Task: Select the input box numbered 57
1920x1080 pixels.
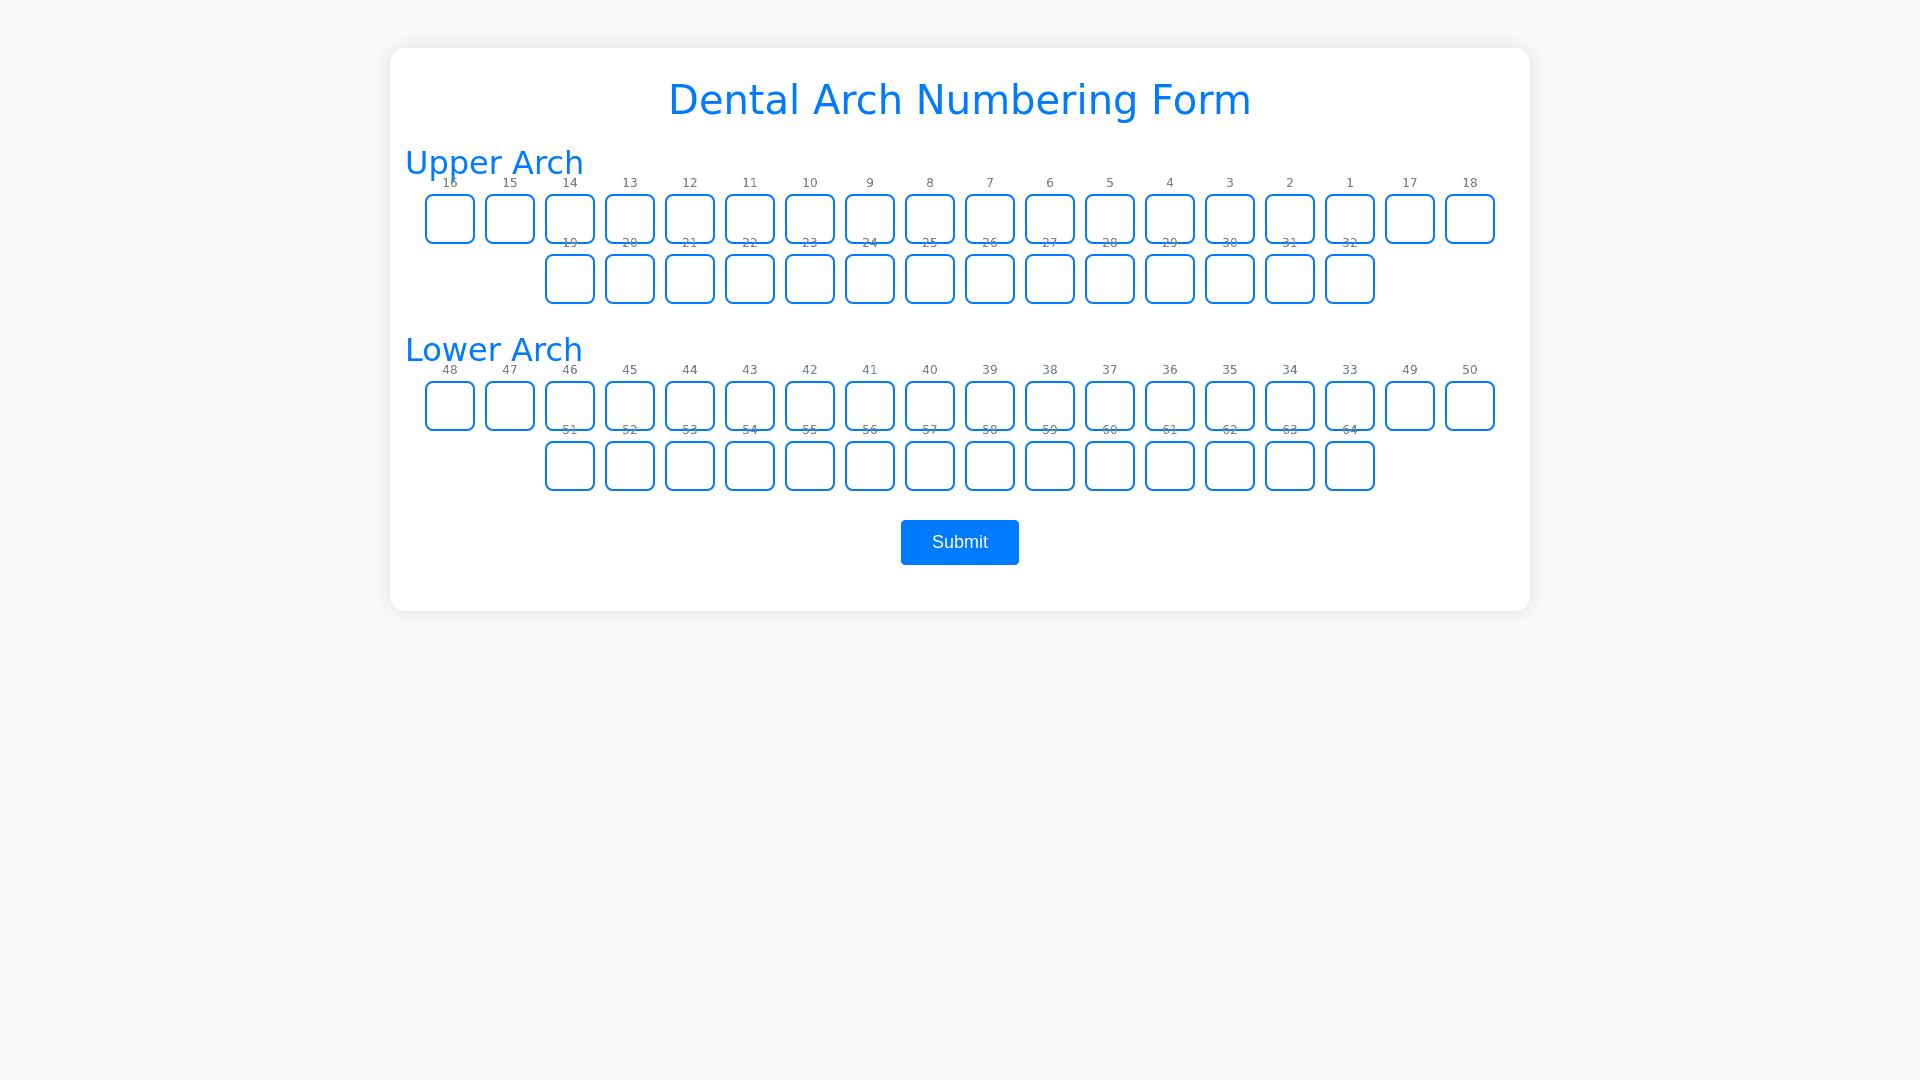Action: point(930,466)
